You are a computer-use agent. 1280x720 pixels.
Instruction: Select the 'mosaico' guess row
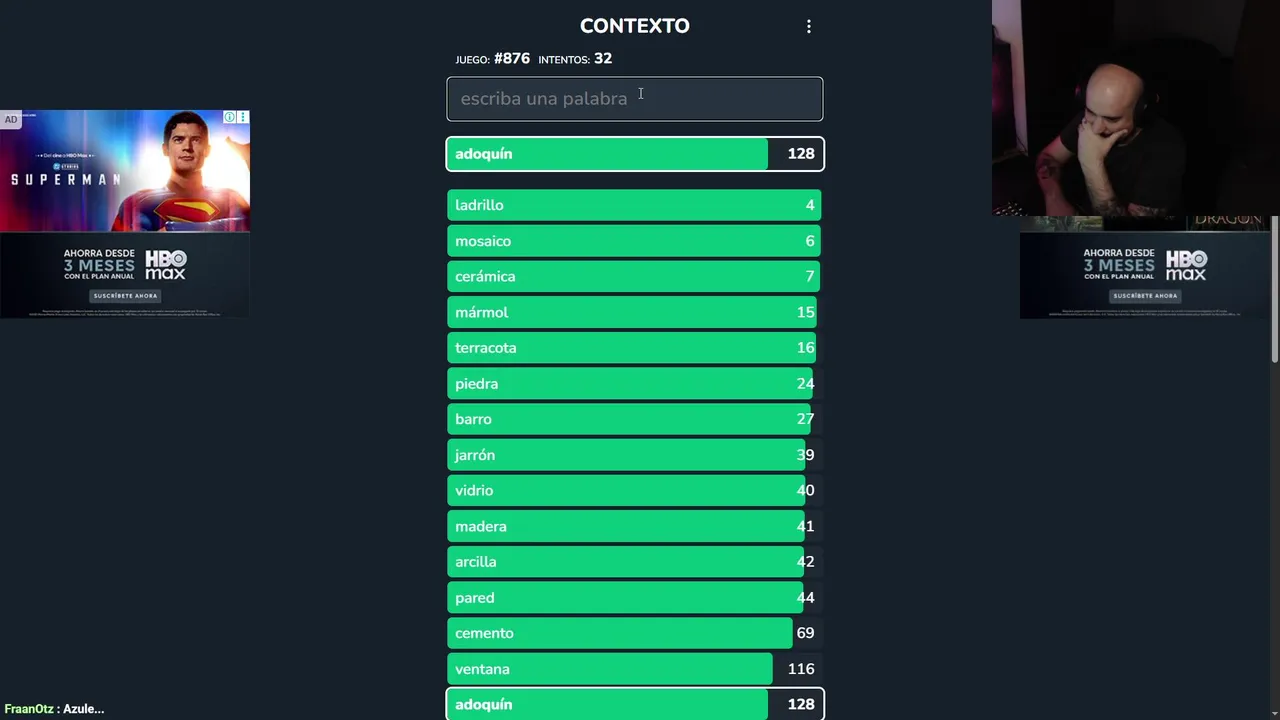(x=634, y=241)
